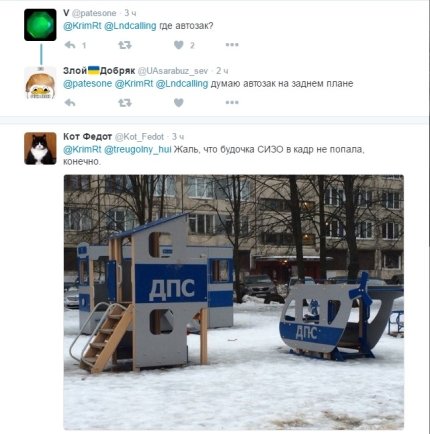Retweet patesone's tweet
430x434 pixels.
(125, 45)
